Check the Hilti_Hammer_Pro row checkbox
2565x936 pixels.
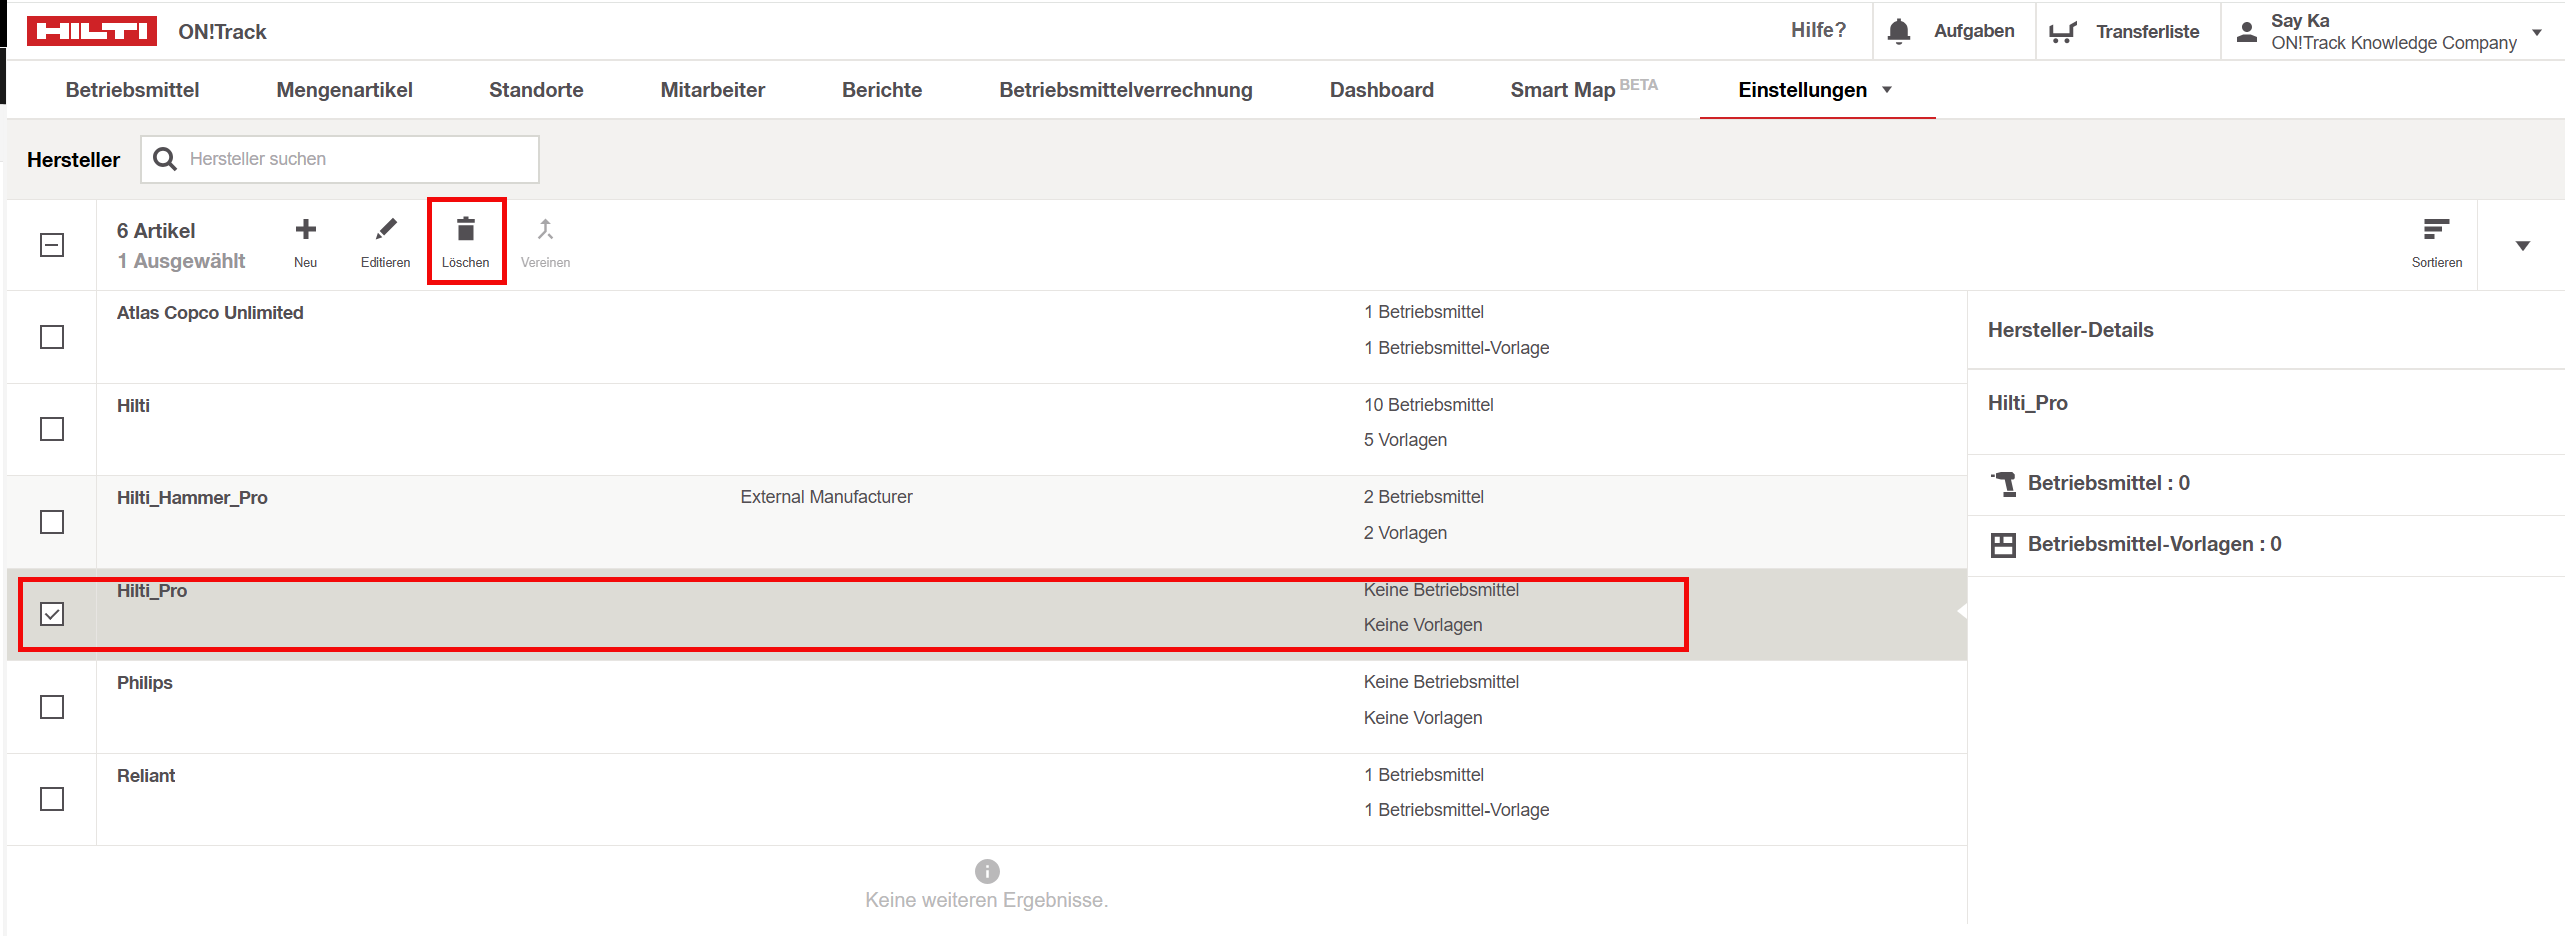[x=52, y=522]
